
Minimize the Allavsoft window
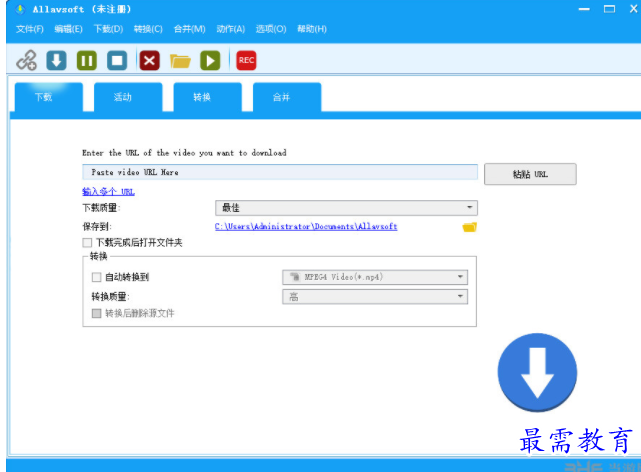coord(584,9)
